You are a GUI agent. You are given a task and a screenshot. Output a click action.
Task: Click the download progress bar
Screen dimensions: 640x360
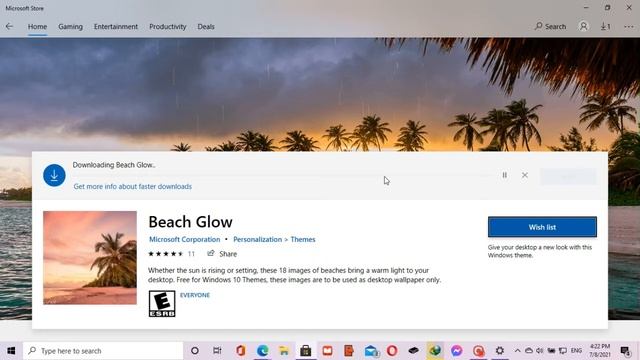coord(283,176)
